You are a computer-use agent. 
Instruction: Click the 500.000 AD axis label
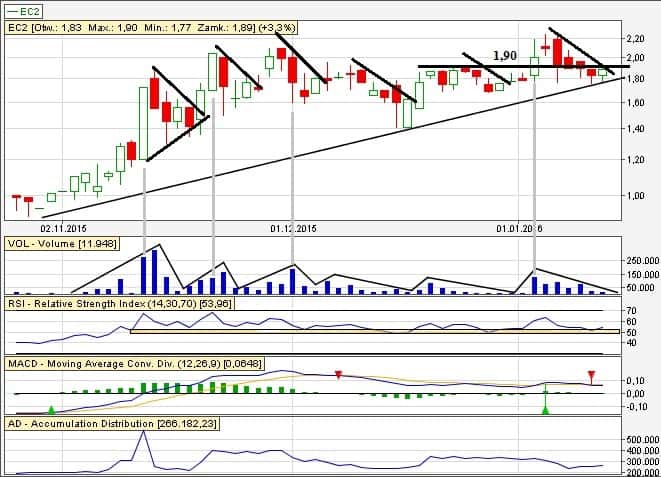coord(639,438)
